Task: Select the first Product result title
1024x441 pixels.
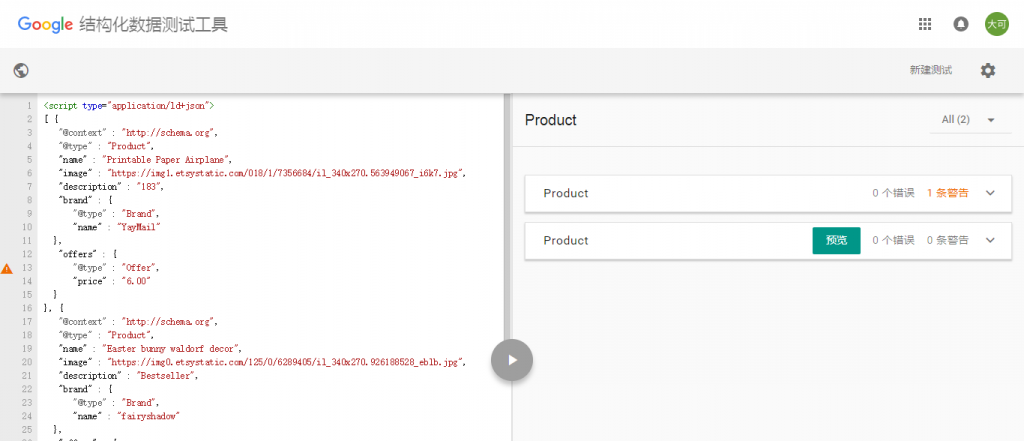Action: click(566, 193)
